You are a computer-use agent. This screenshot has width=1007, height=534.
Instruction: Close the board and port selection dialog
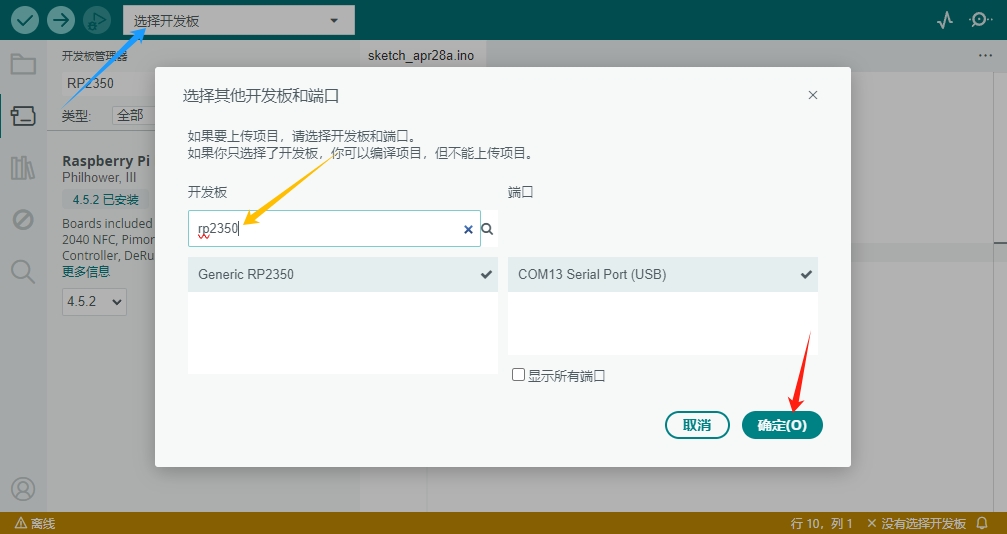click(x=812, y=95)
